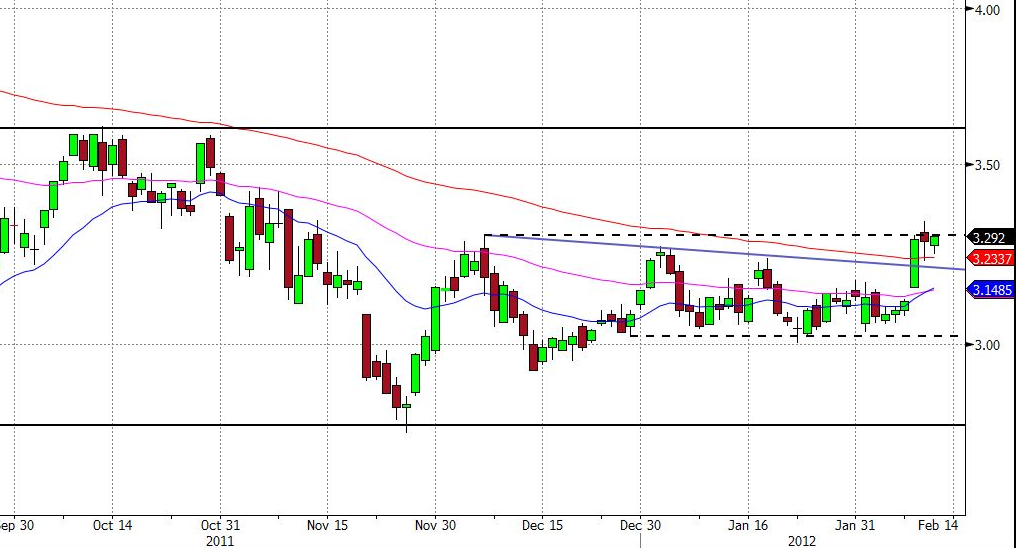The width and height of the screenshot is (1016, 548).
Task: Click the Oct 31 date label
Action: (x=220, y=525)
